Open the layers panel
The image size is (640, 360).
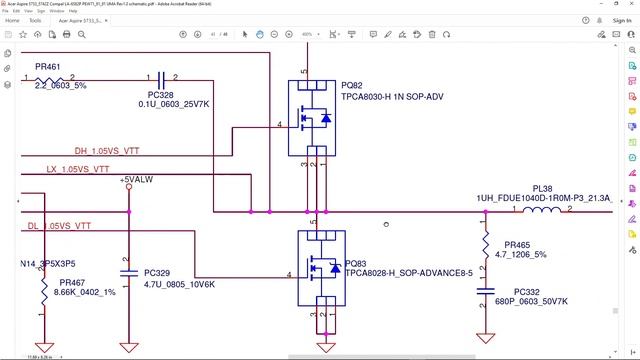[7, 84]
